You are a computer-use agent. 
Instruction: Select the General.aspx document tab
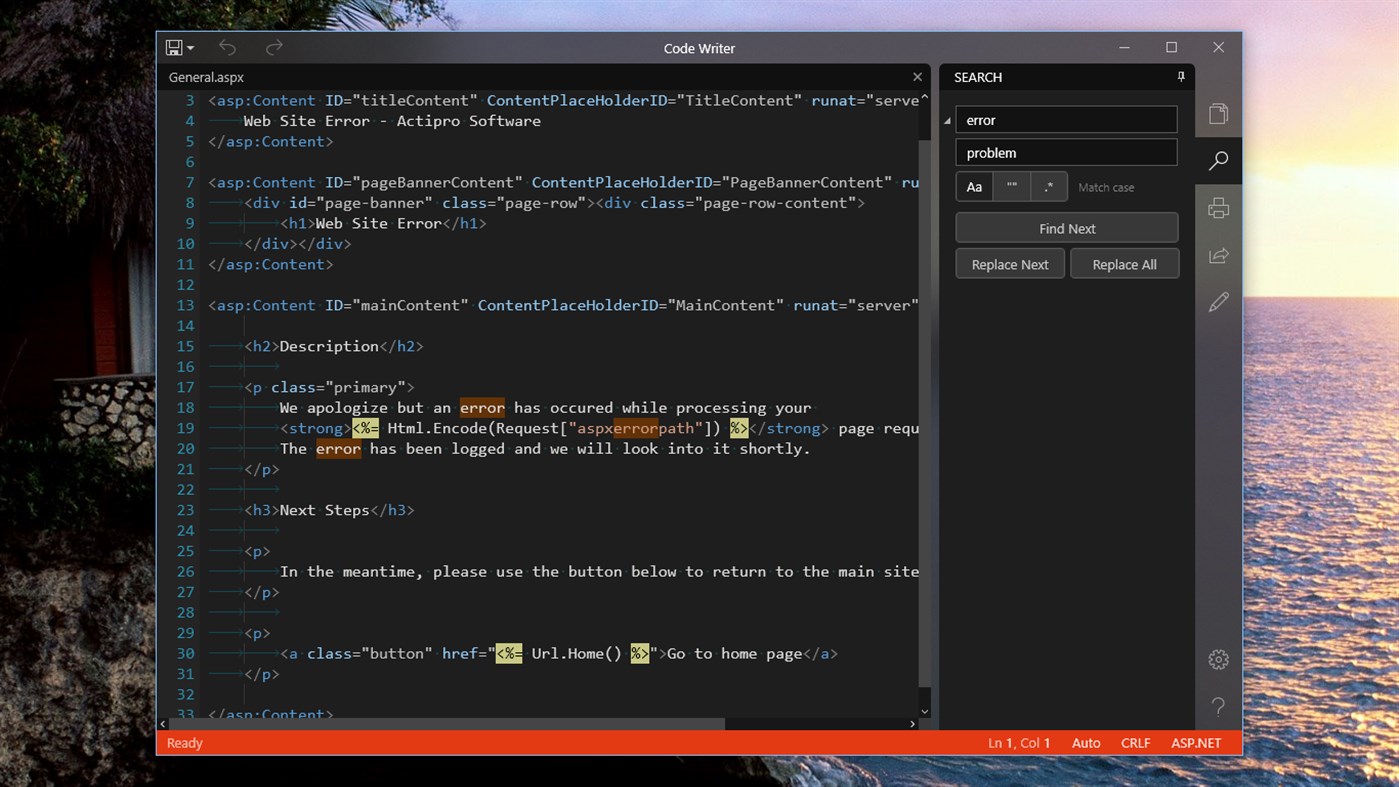206,77
